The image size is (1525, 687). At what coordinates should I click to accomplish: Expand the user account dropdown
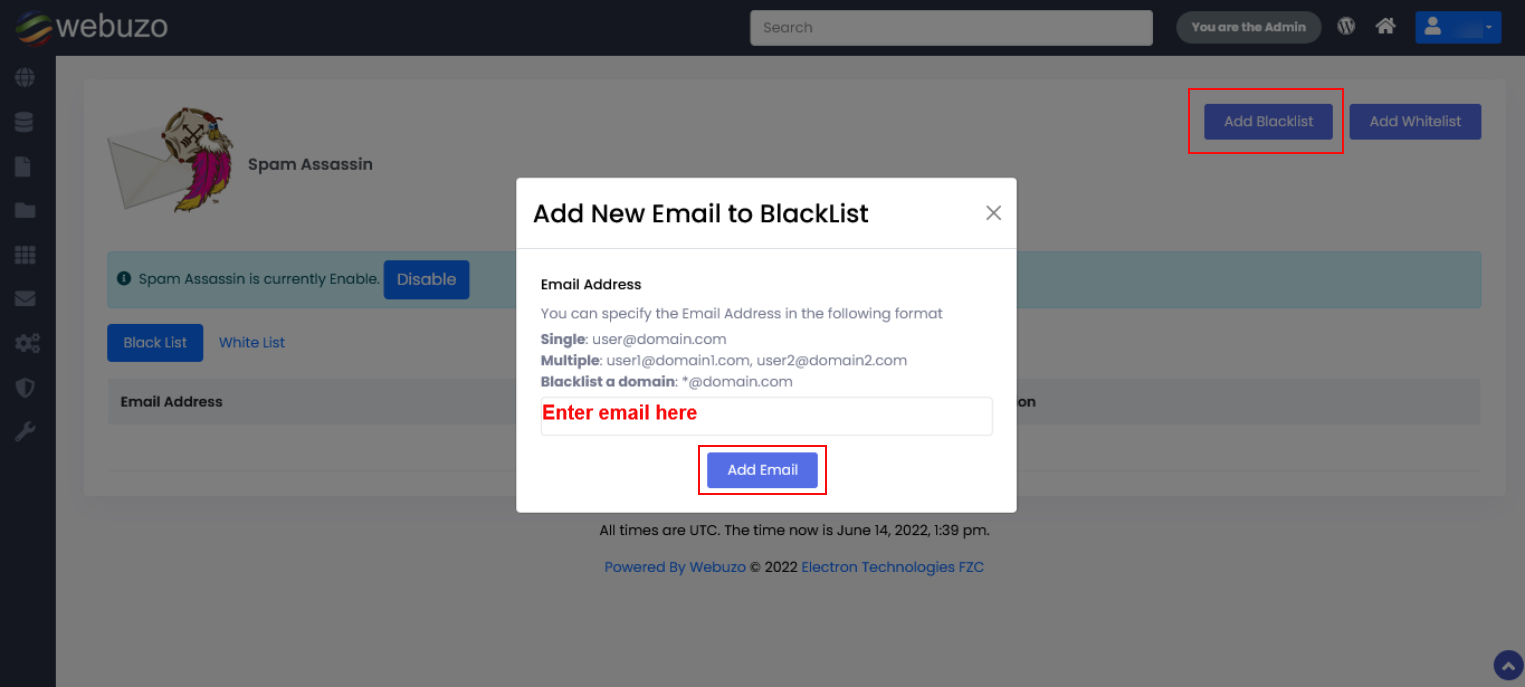1458,27
